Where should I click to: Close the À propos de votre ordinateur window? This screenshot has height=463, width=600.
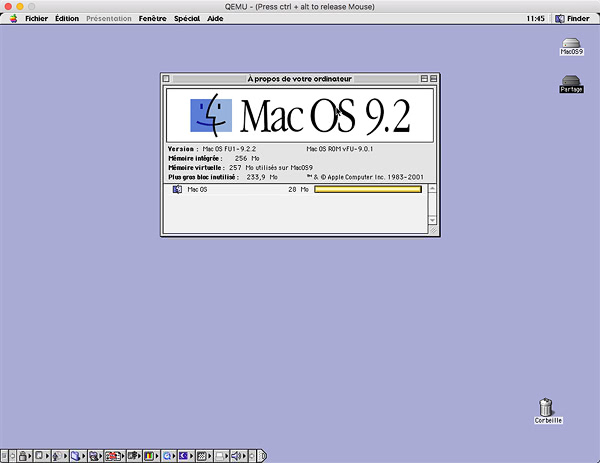(166, 78)
